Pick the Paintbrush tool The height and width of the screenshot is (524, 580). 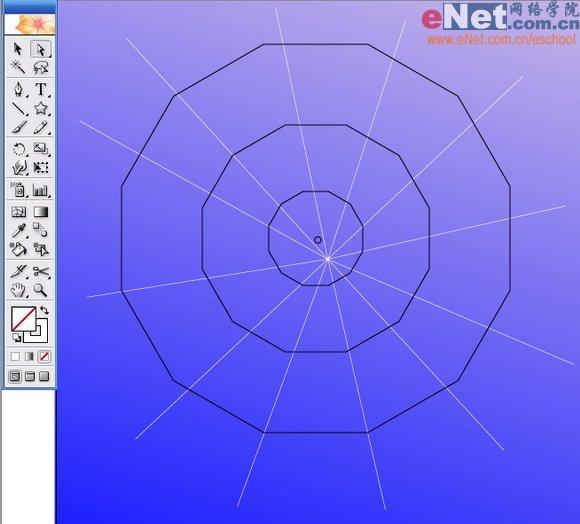pos(18,127)
